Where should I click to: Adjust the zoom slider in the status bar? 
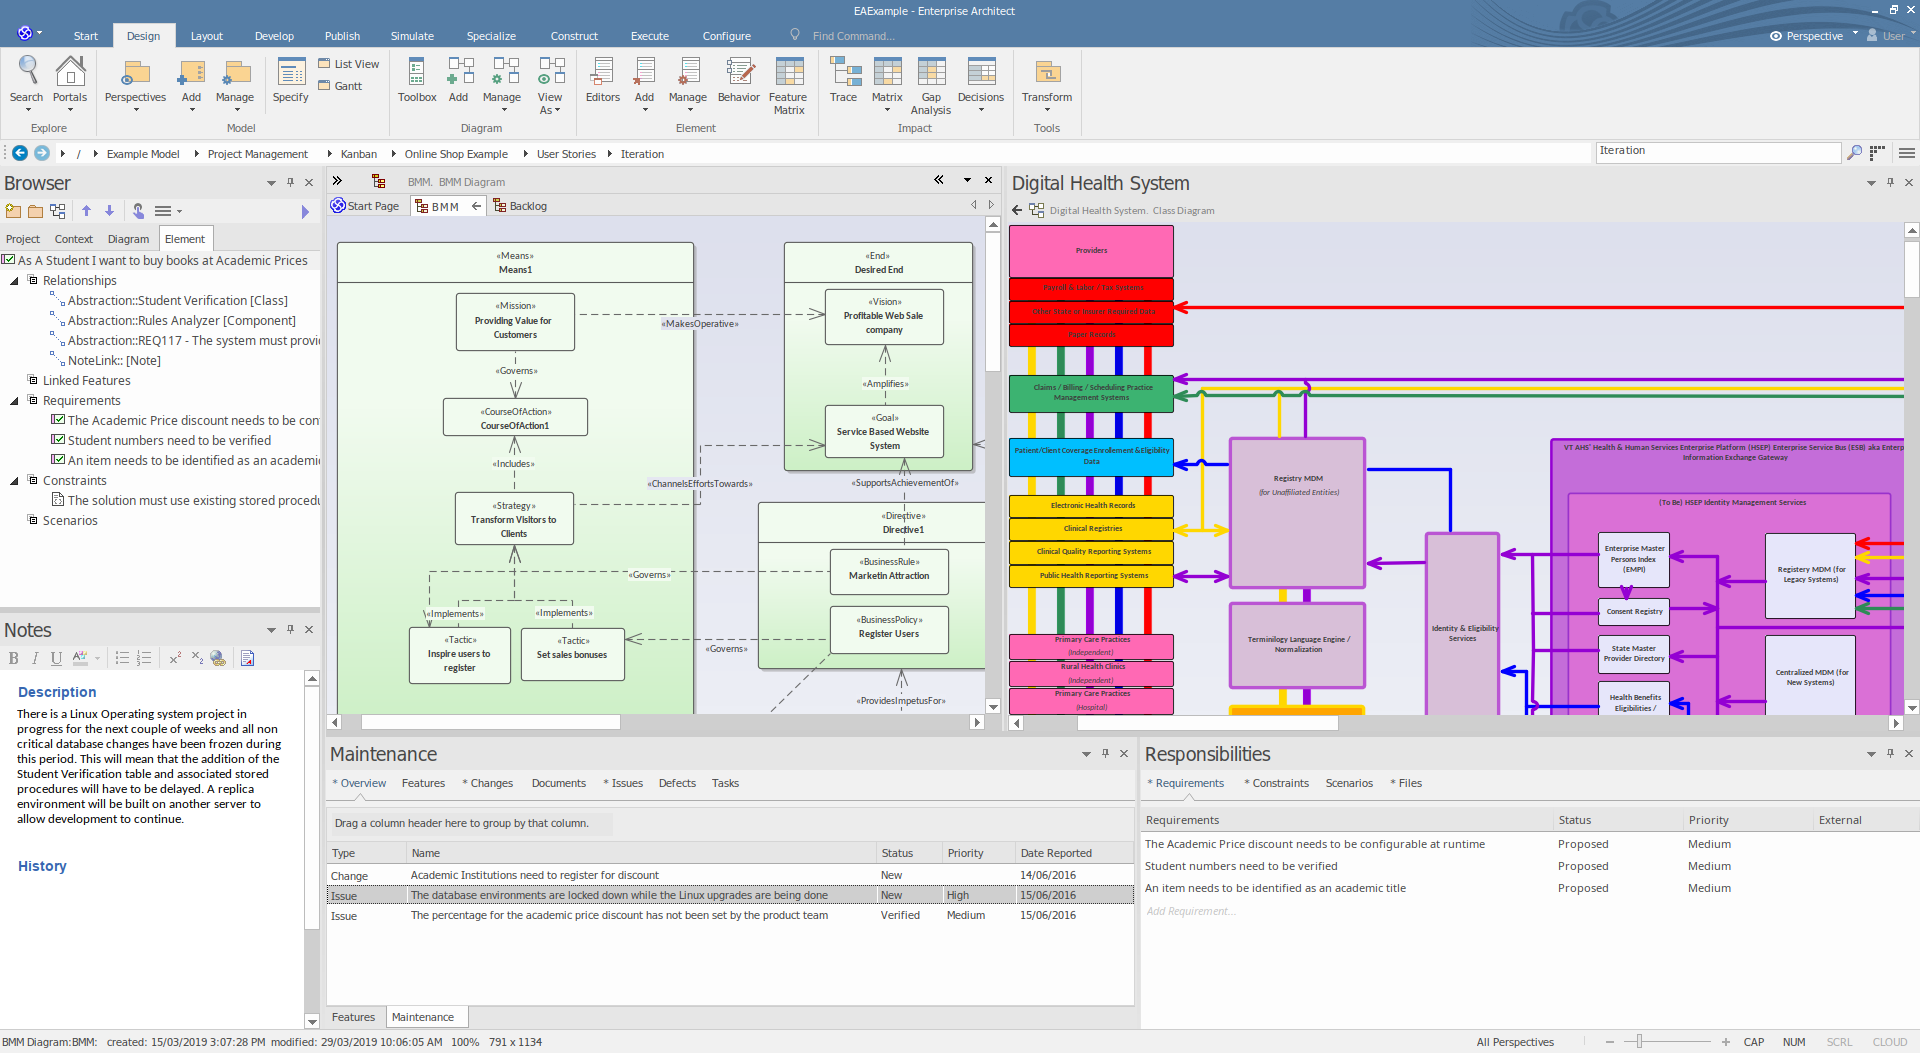pyautogui.click(x=1640, y=1042)
